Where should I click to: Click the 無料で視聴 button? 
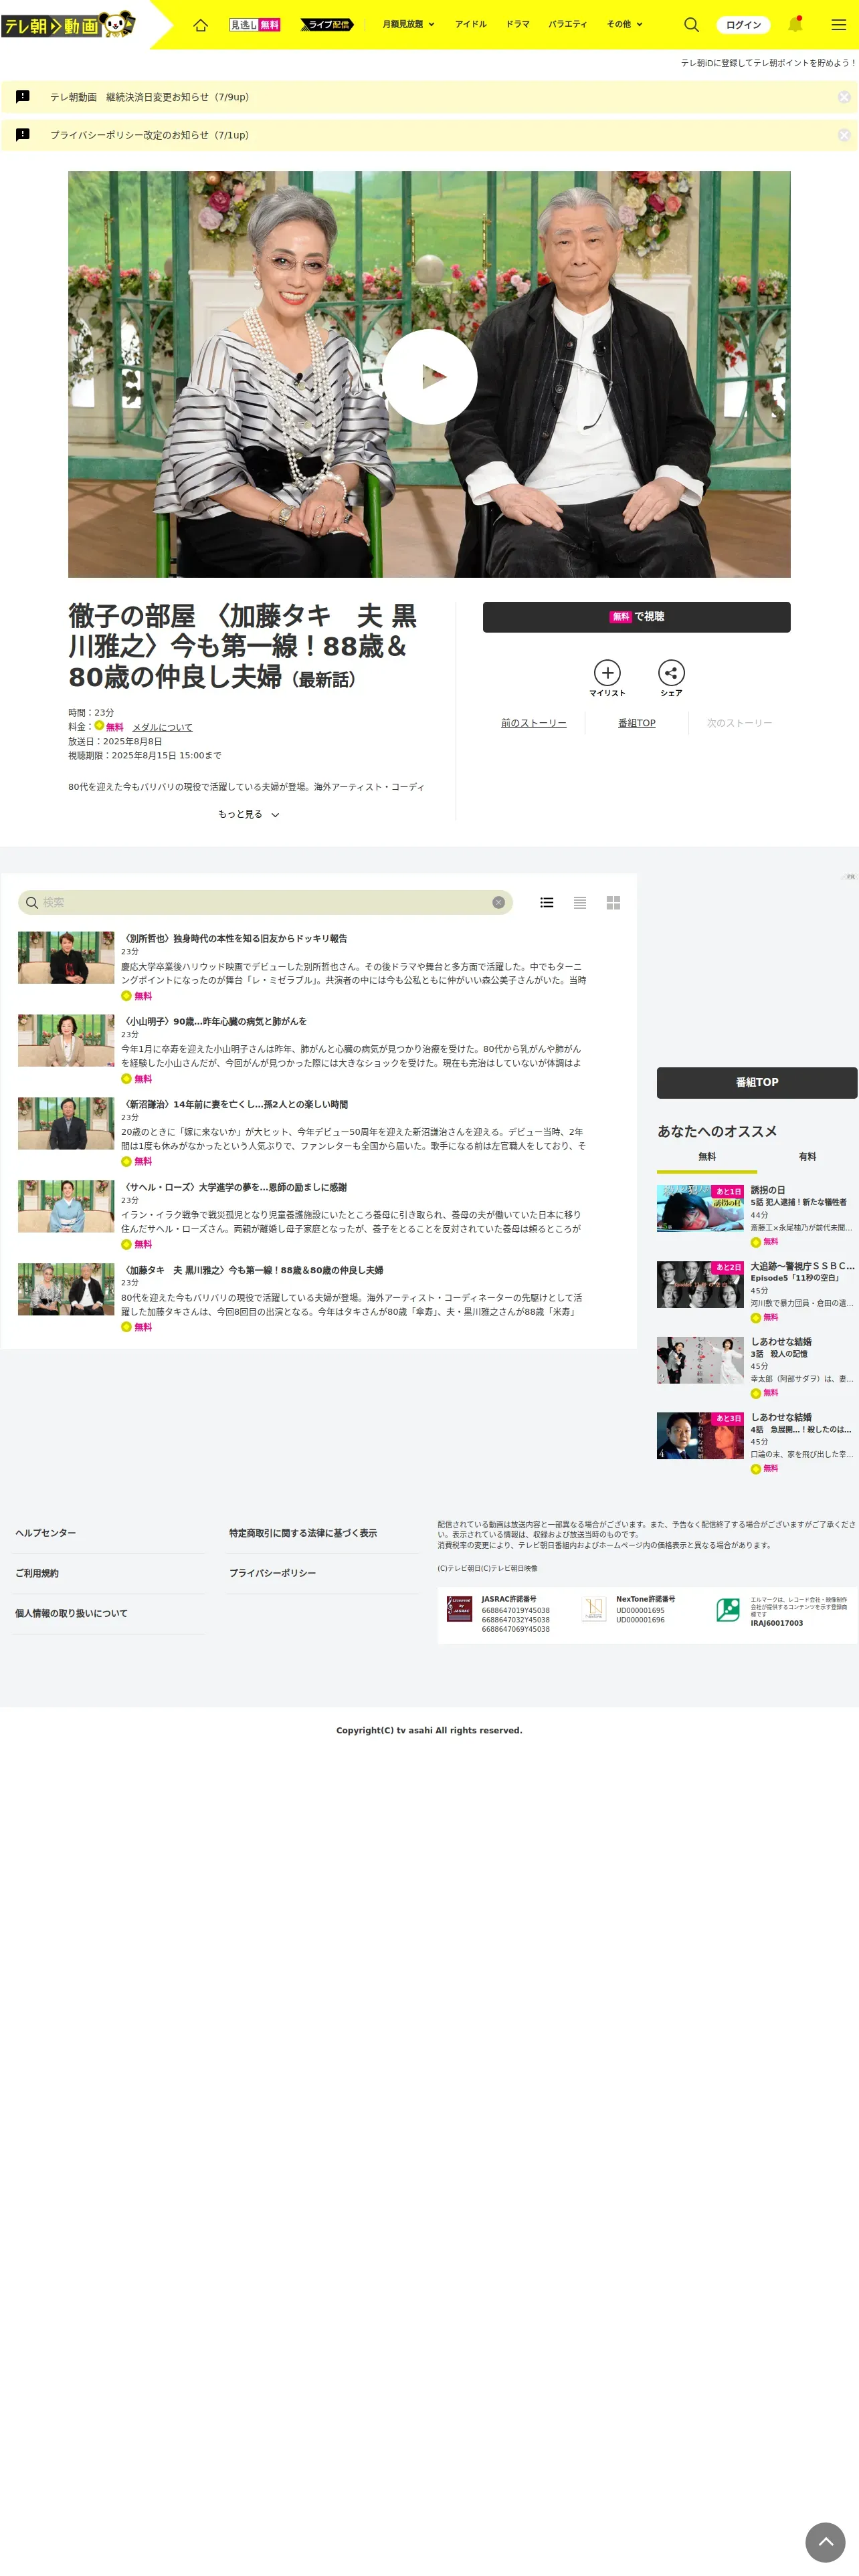pyautogui.click(x=636, y=617)
